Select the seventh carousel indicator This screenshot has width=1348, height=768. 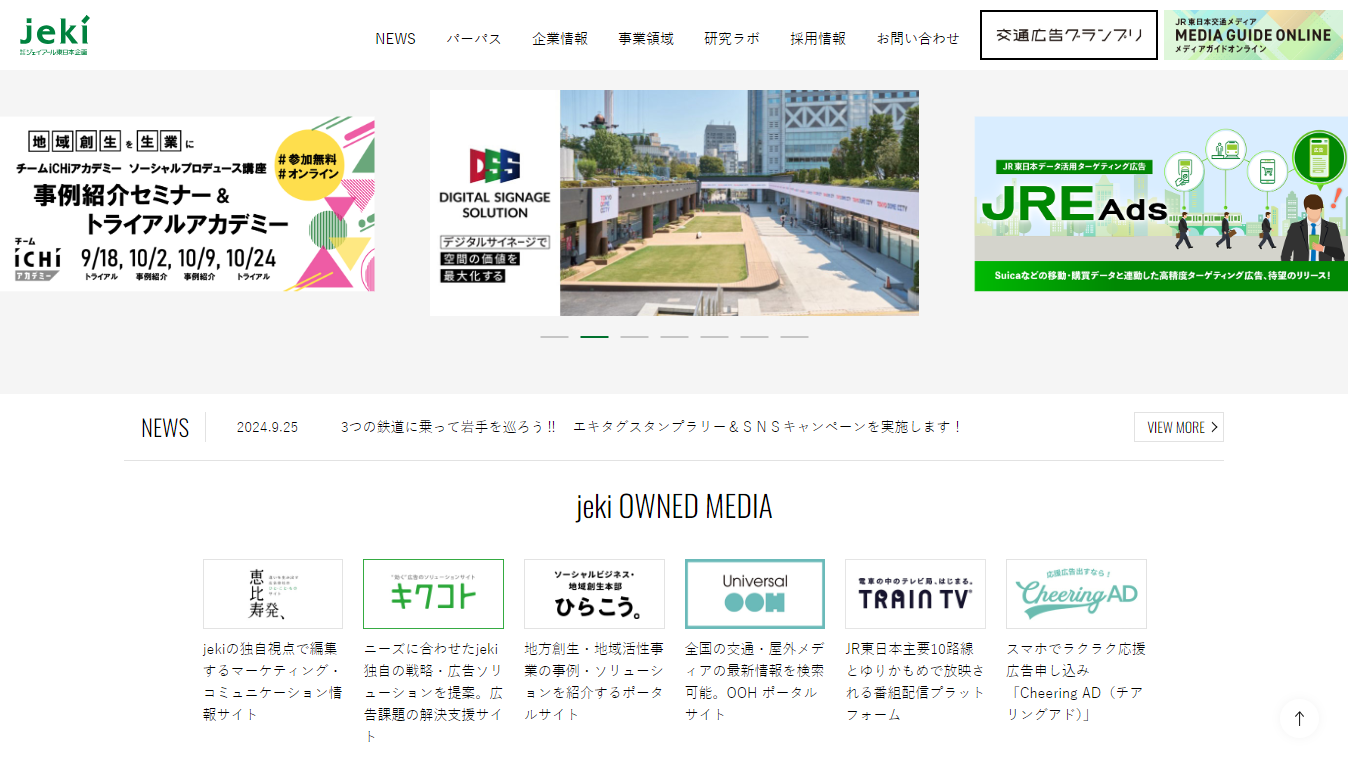point(794,337)
